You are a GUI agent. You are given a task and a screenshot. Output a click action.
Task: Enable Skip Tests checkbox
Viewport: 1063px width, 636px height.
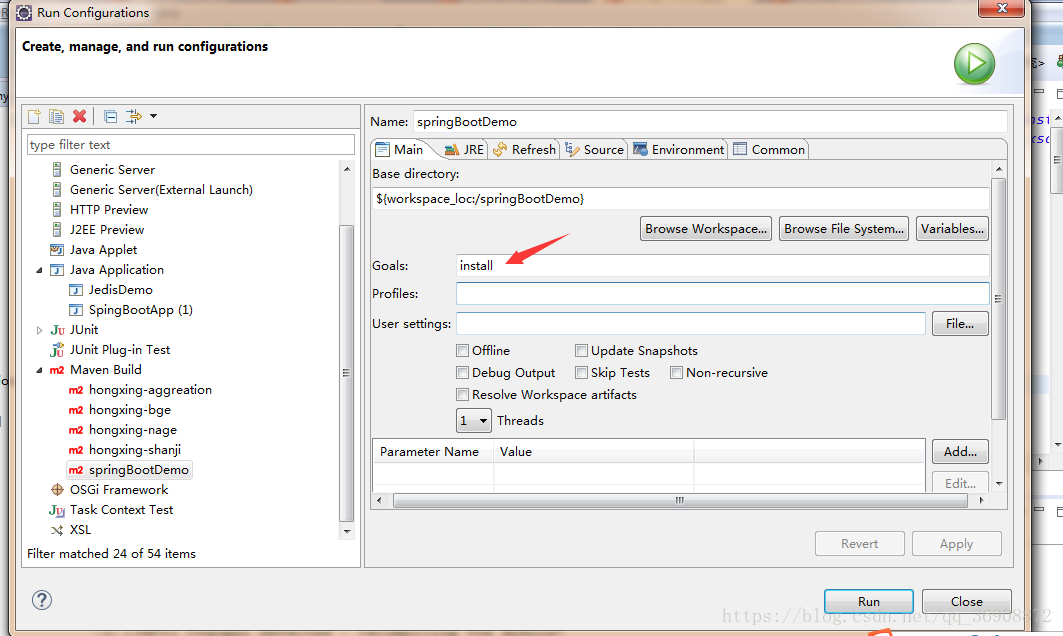click(581, 373)
